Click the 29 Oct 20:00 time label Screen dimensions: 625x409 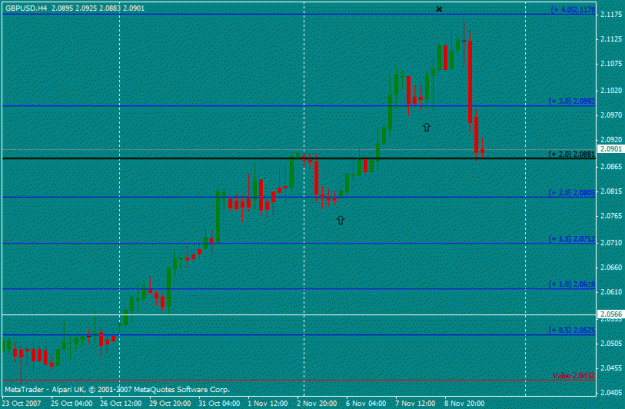pos(170,403)
